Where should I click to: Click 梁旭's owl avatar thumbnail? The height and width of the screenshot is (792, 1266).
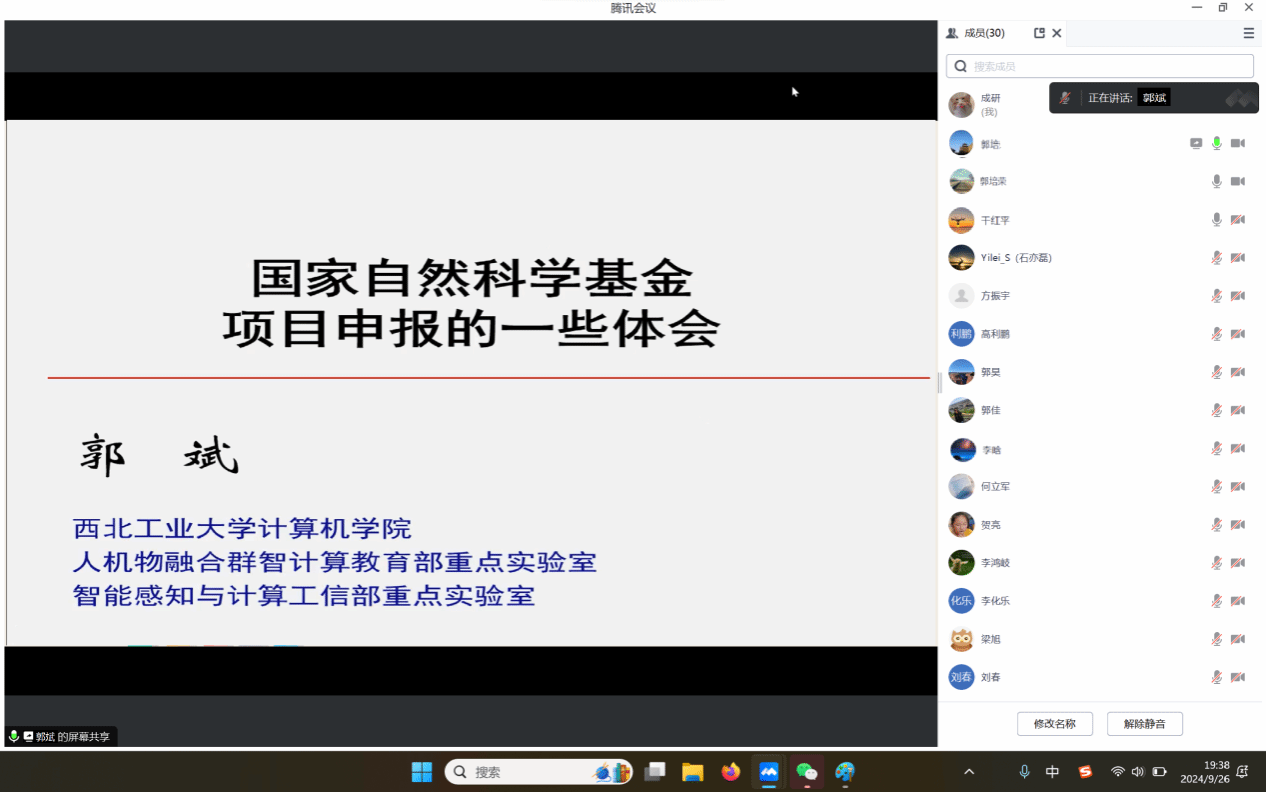[961, 639]
